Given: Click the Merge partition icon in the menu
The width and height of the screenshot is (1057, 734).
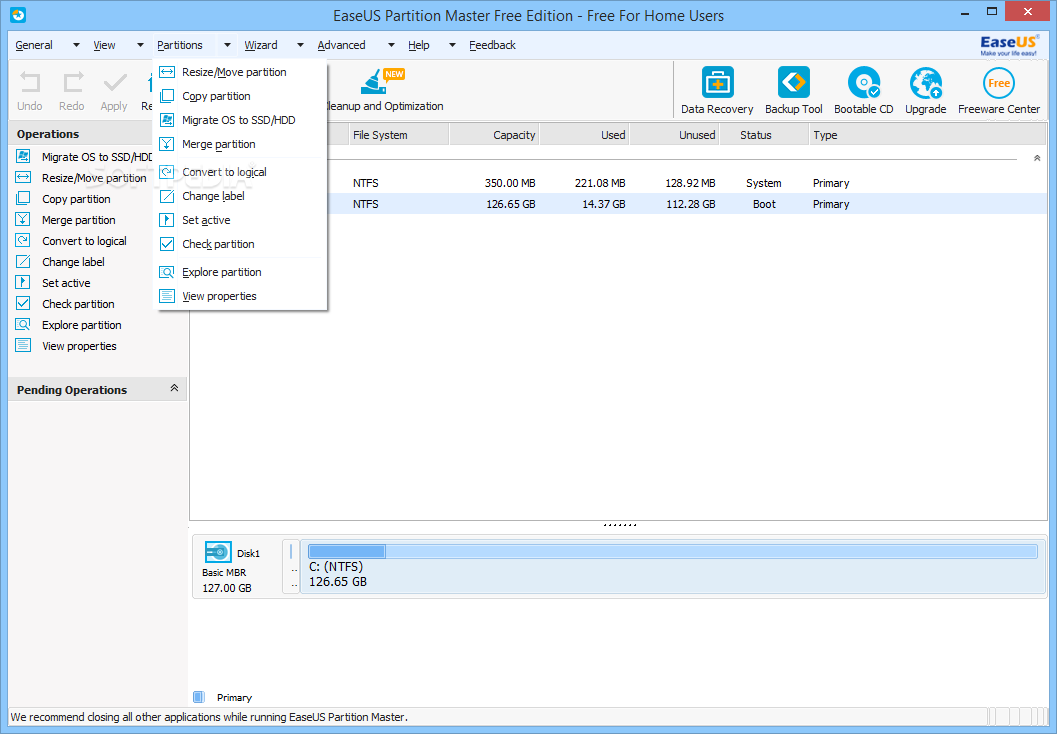Looking at the screenshot, I should [167, 144].
